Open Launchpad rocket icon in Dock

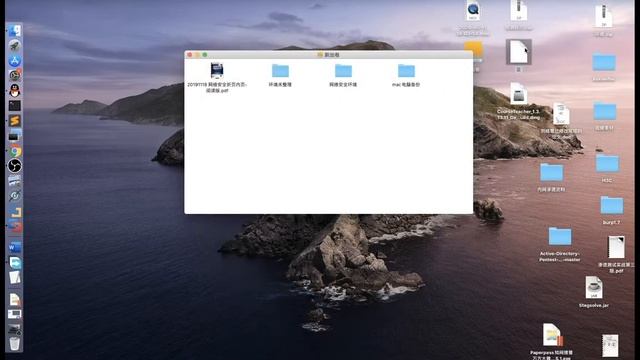coord(15,46)
